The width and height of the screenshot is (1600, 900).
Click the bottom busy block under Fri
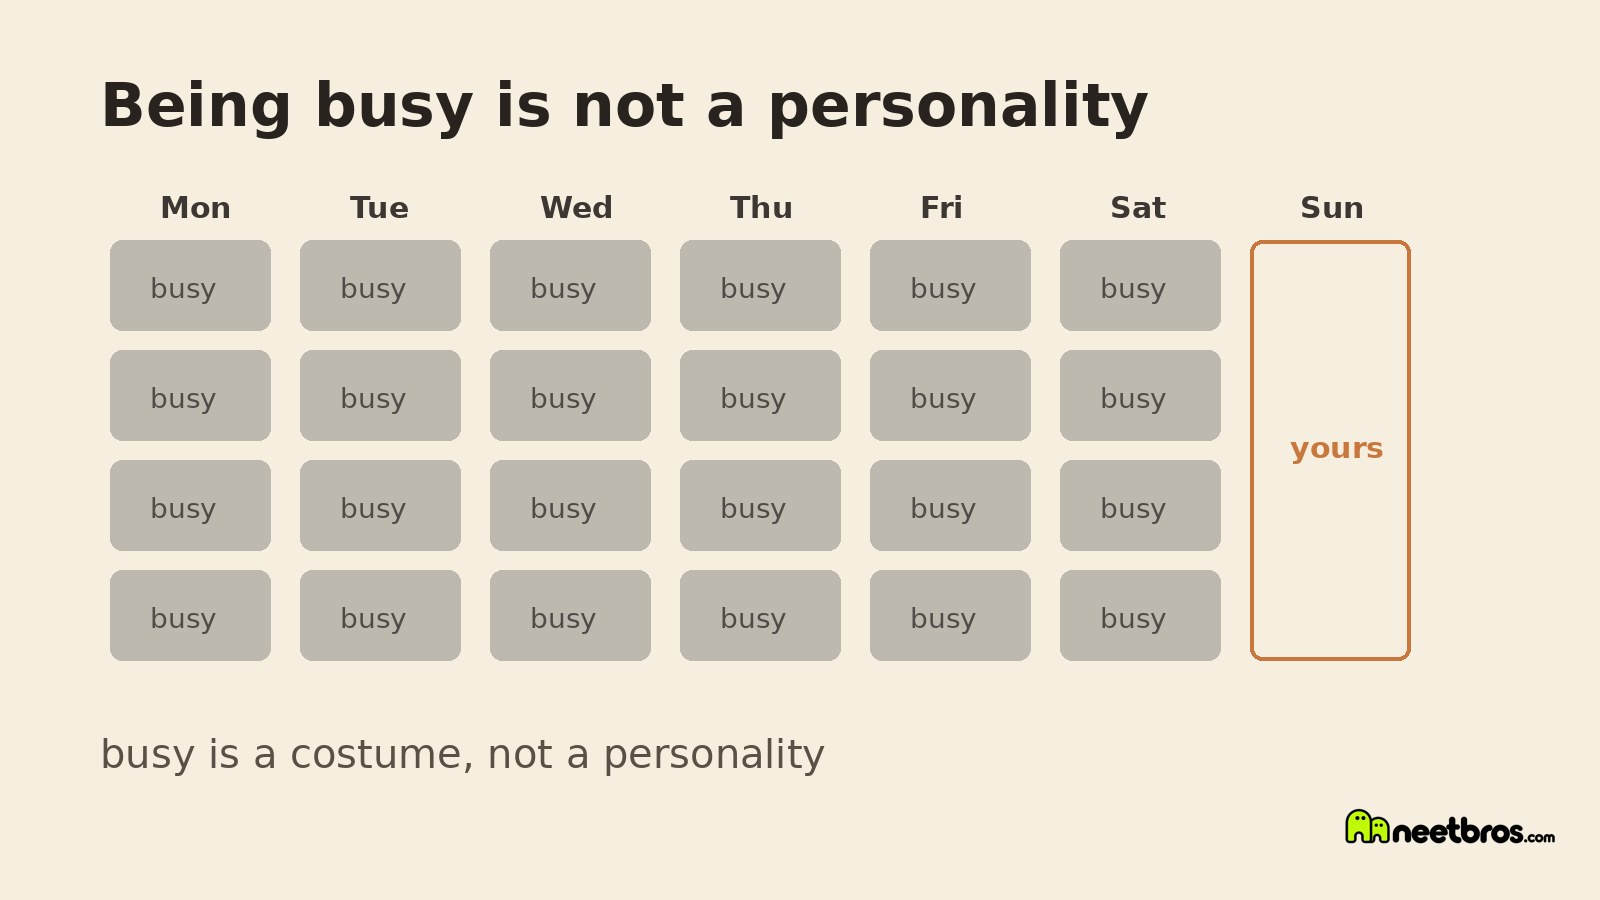click(x=950, y=615)
